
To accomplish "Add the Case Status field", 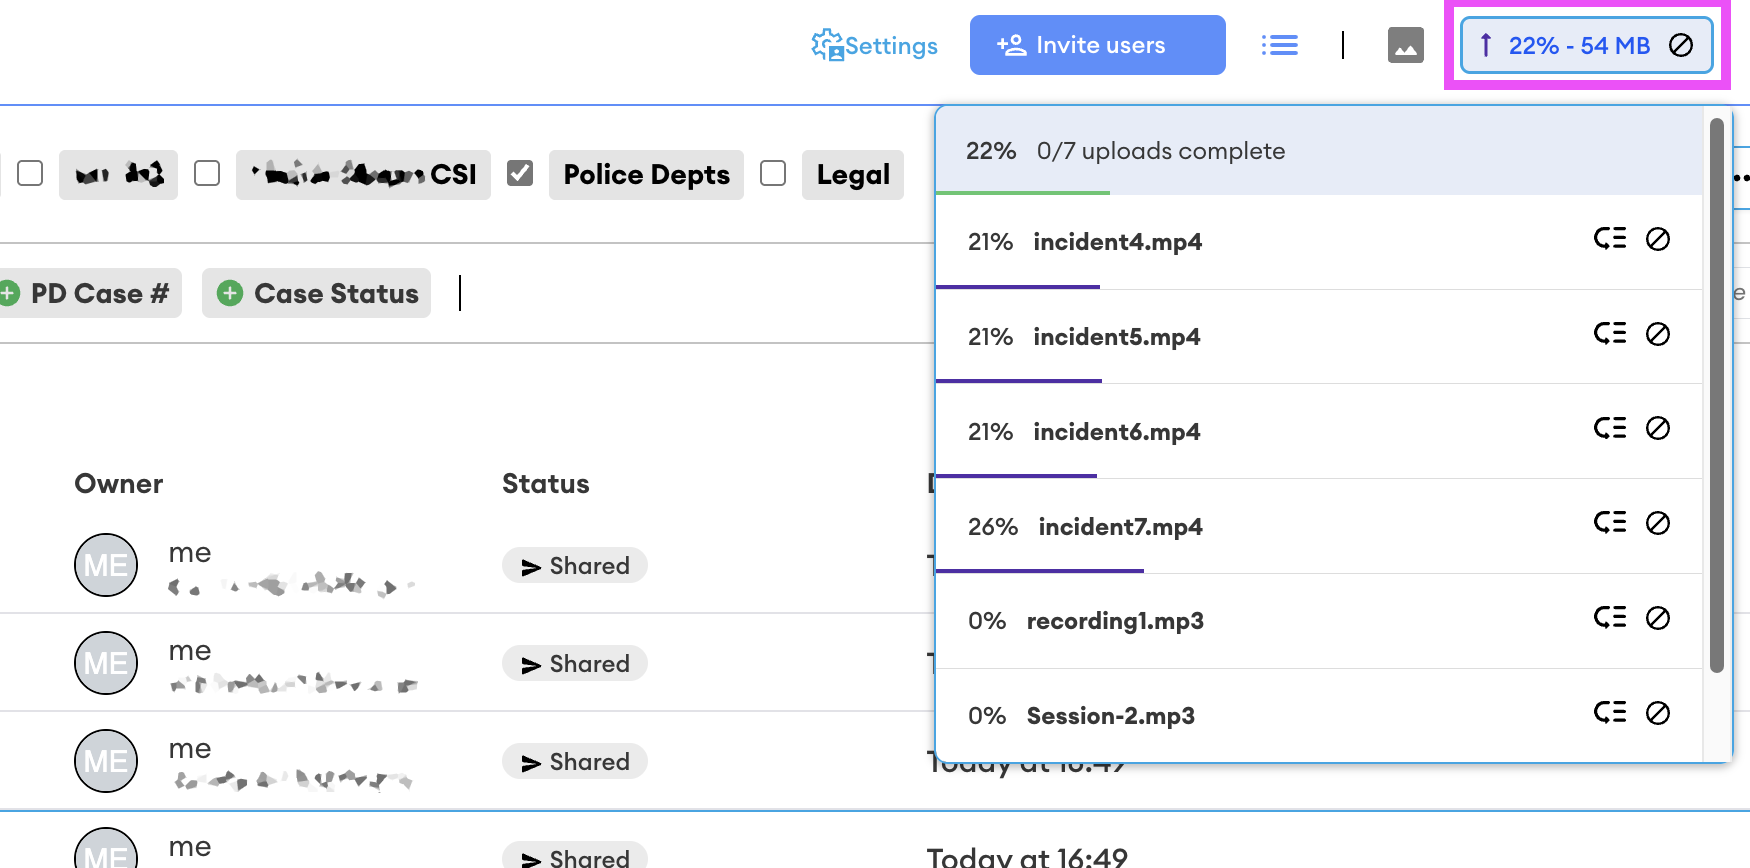I will [316, 293].
